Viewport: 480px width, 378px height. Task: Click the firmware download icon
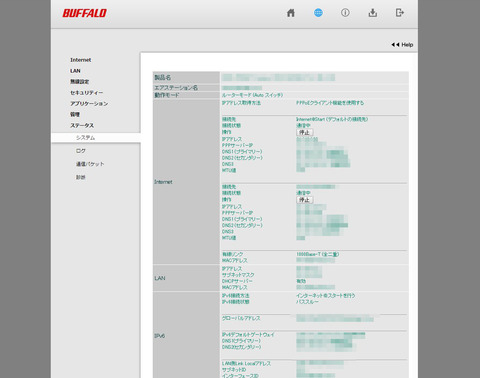(373, 13)
